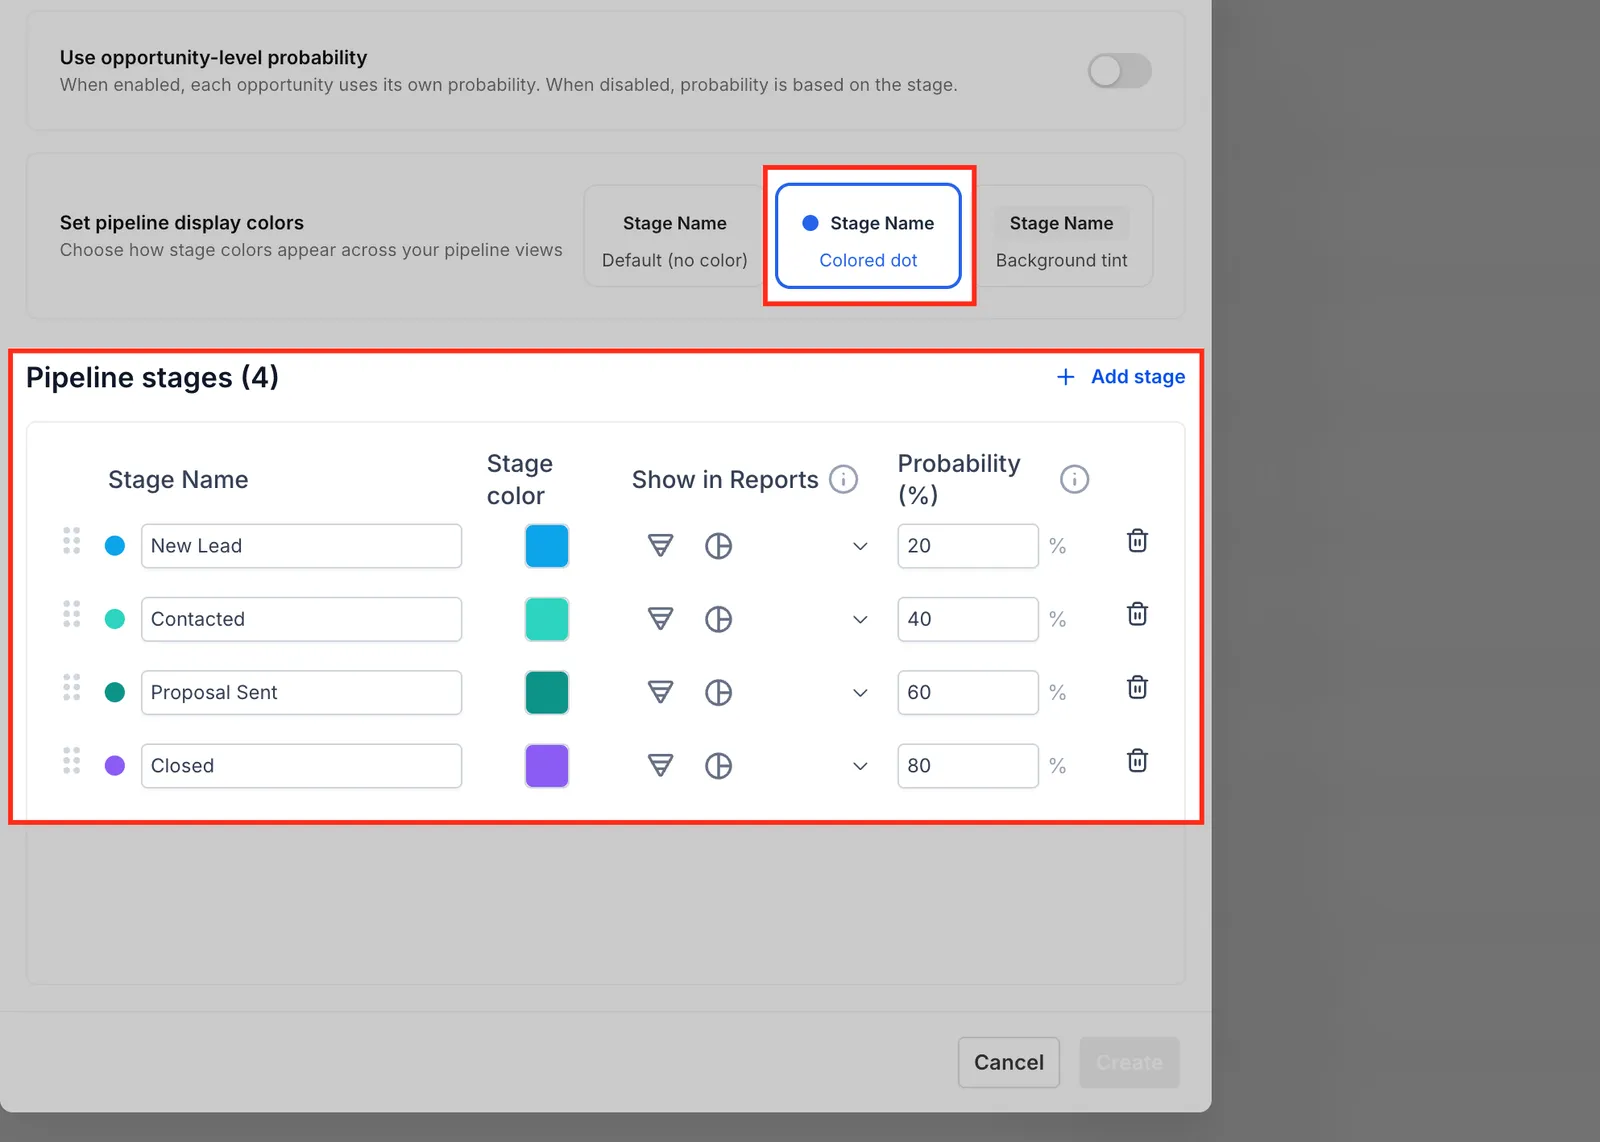Grab the drag handle of Proposal Sent row
1600x1142 pixels.
72,687
